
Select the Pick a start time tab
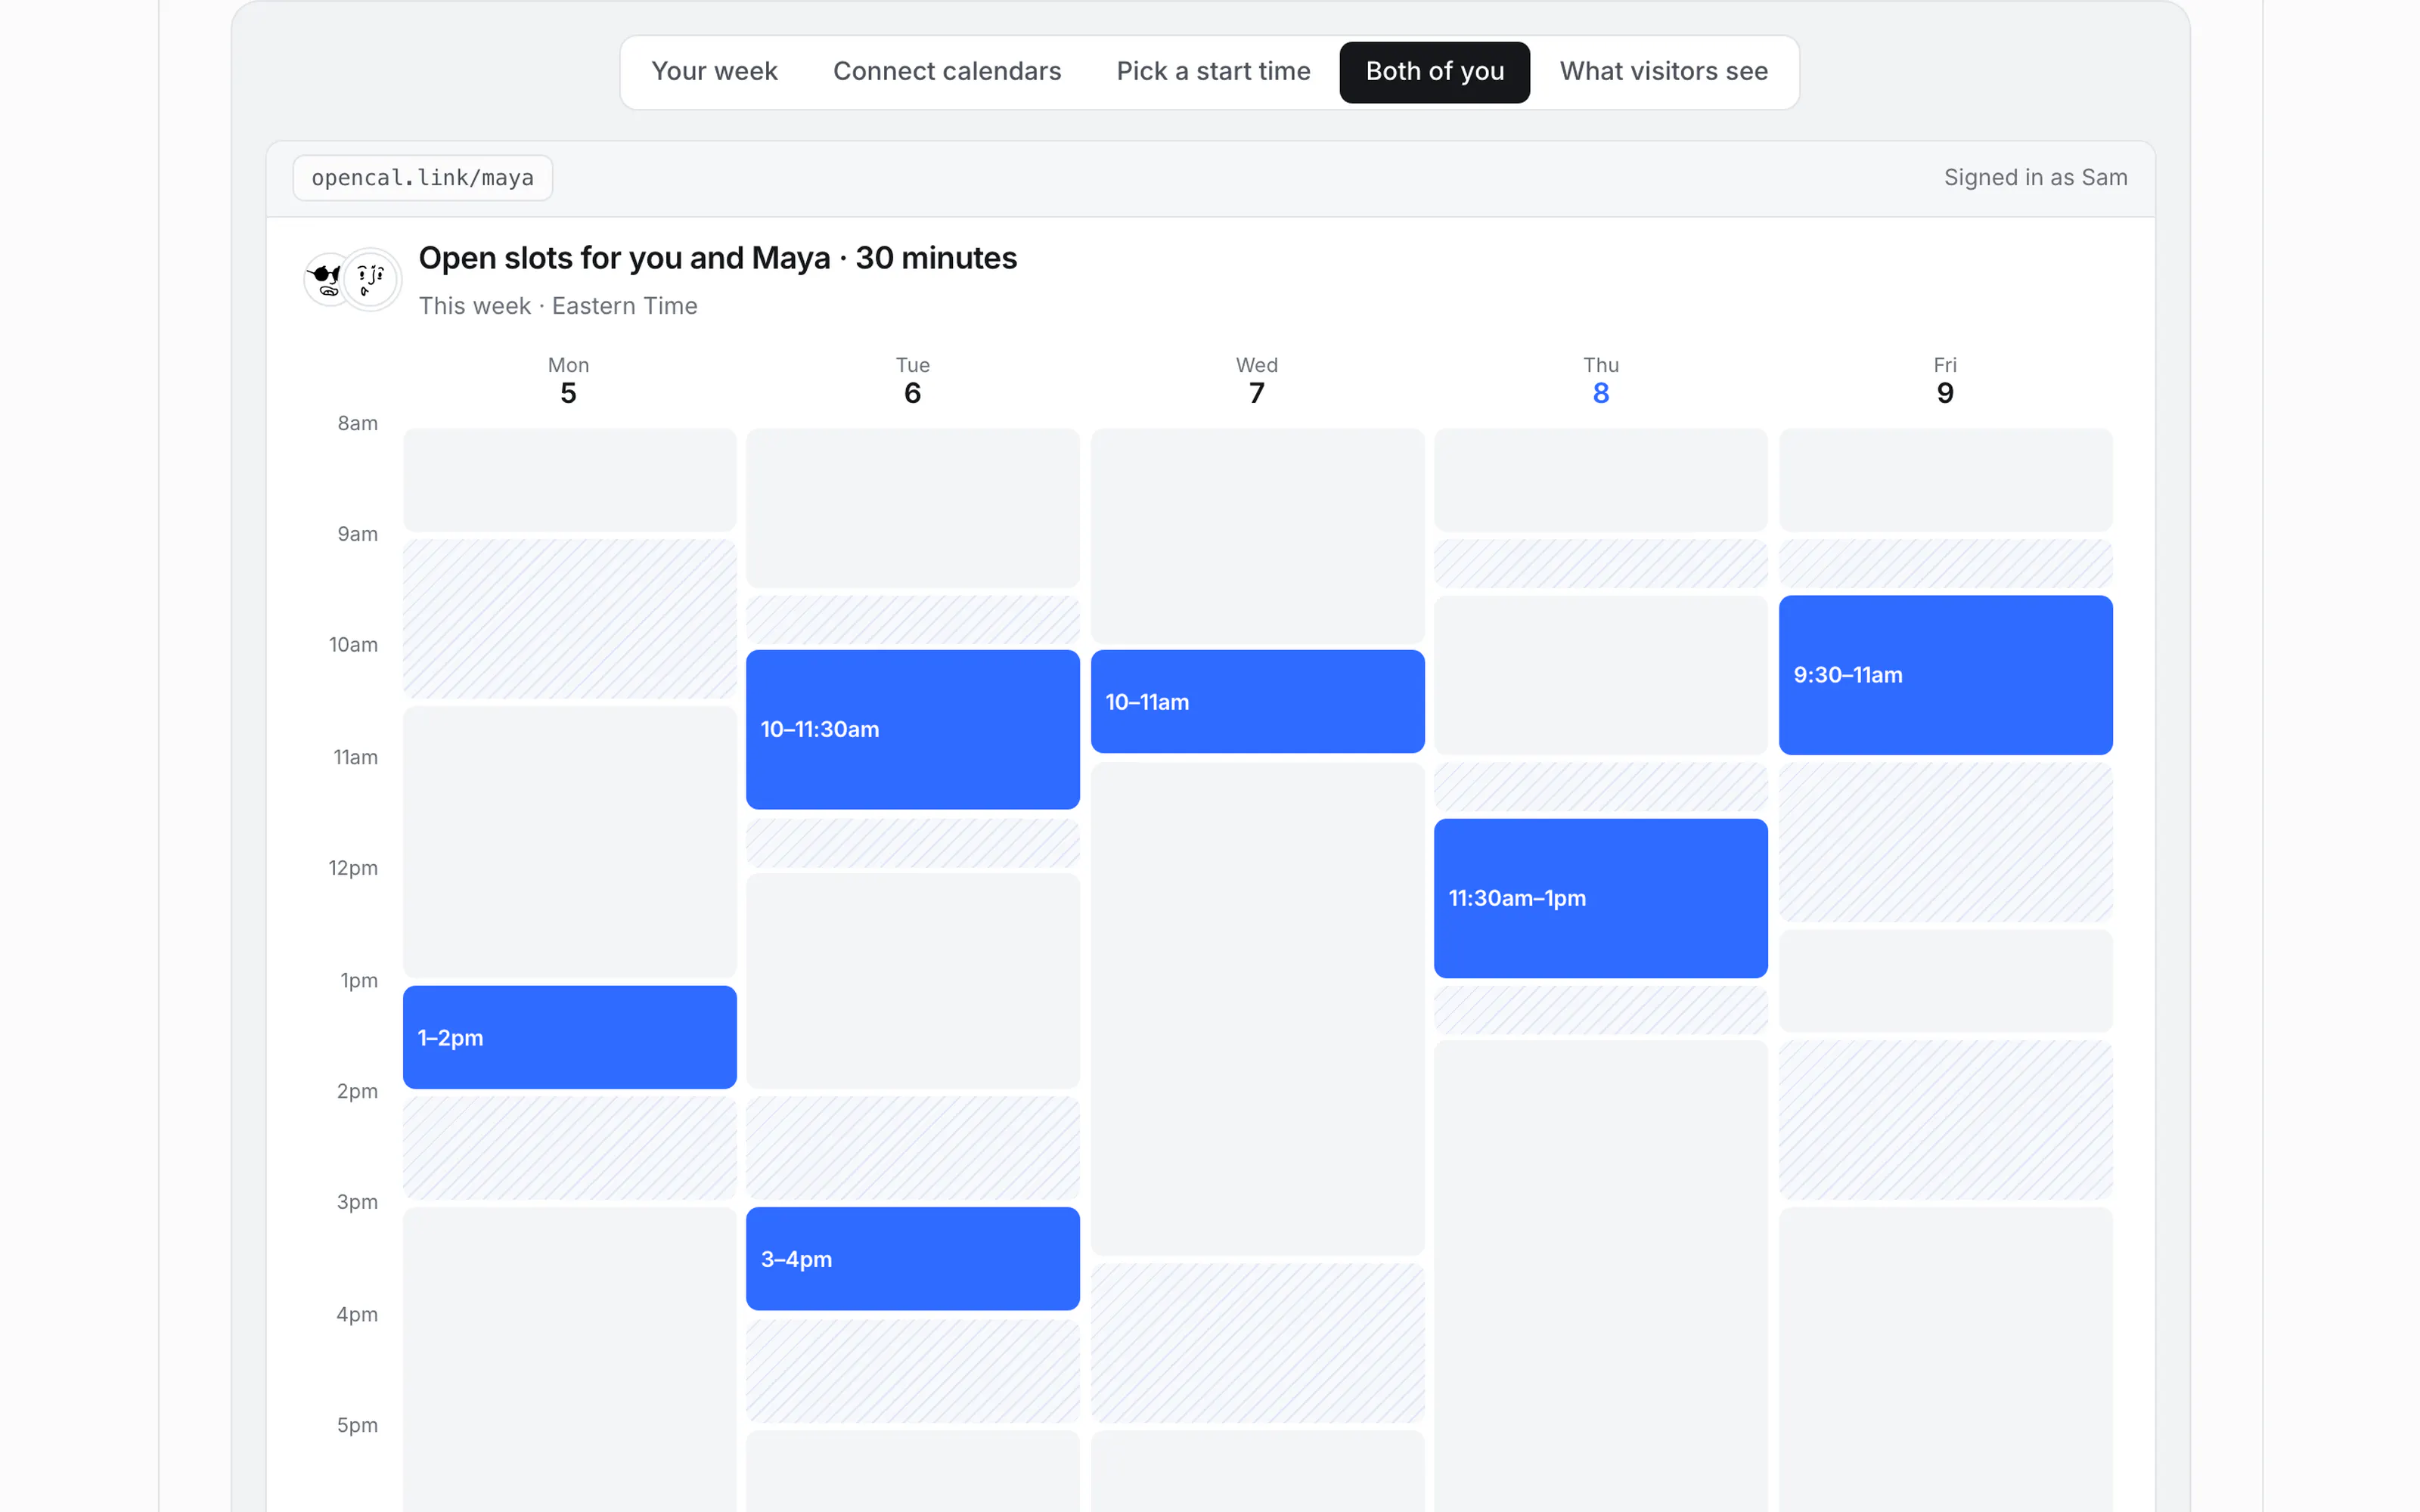1213,72
